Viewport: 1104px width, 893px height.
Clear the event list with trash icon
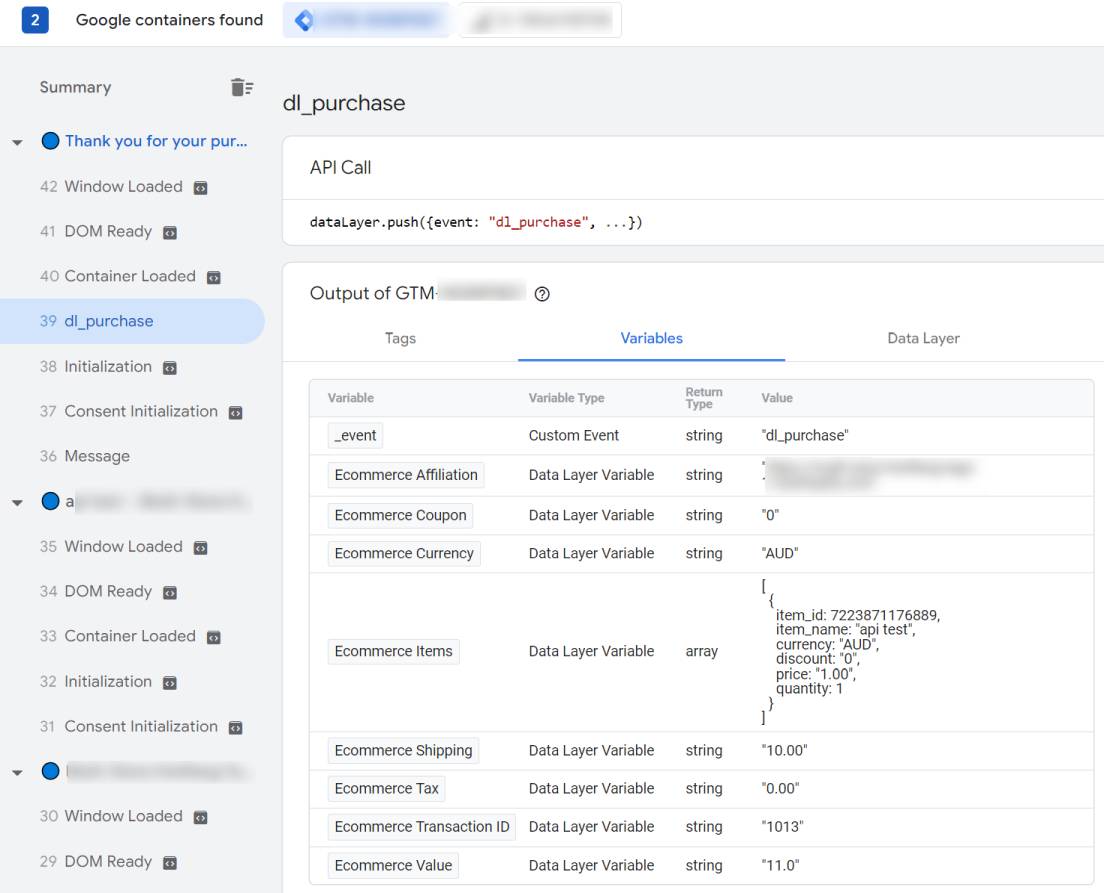click(242, 87)
